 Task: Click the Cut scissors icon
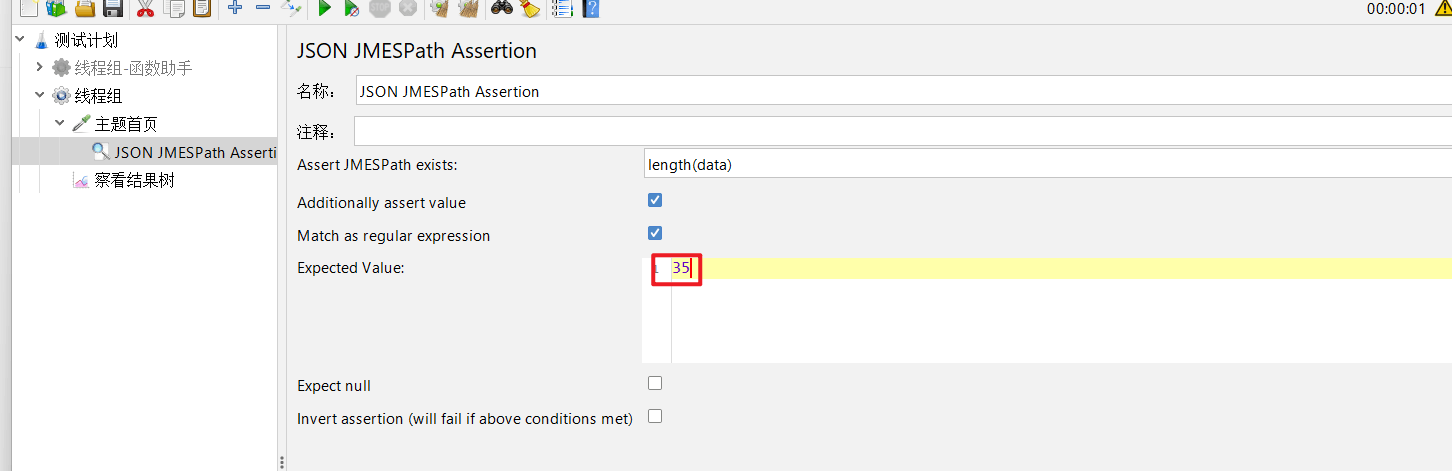tap(145, 9)
